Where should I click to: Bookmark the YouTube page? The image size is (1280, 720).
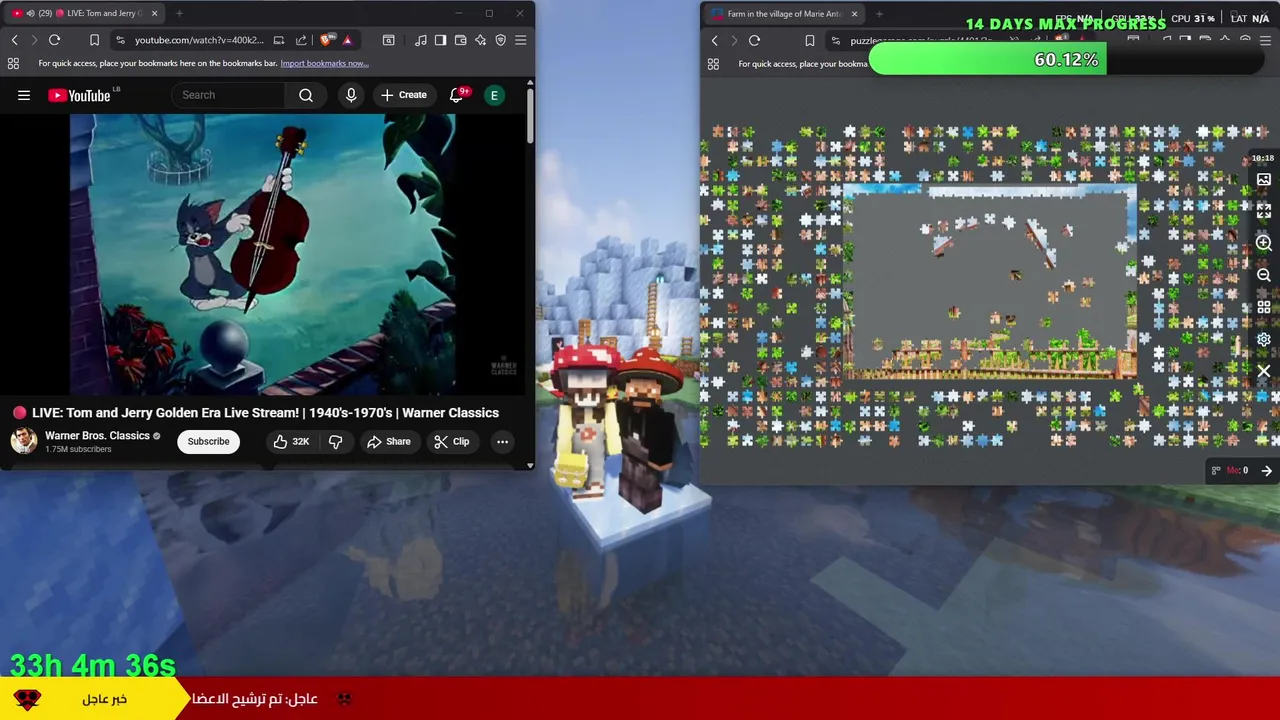click(94, 40)
